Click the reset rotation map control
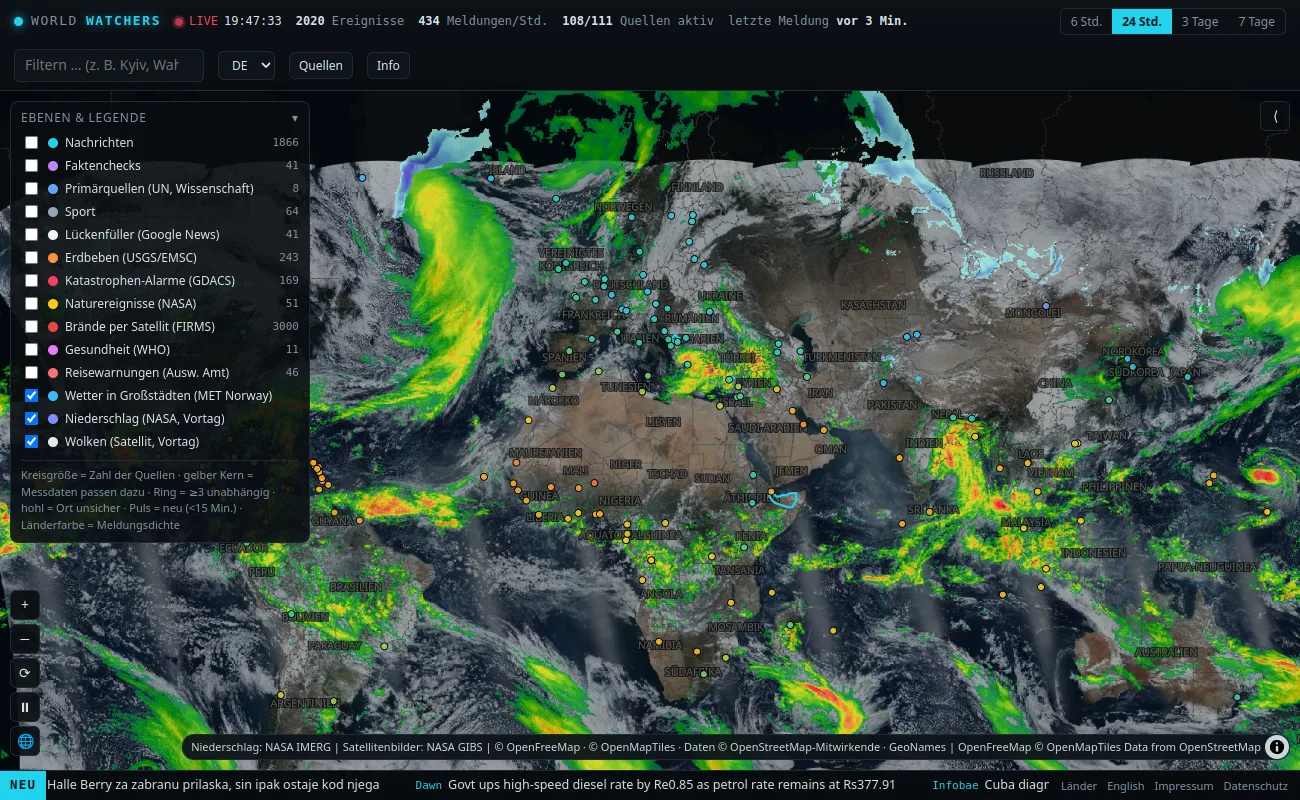 25,673
